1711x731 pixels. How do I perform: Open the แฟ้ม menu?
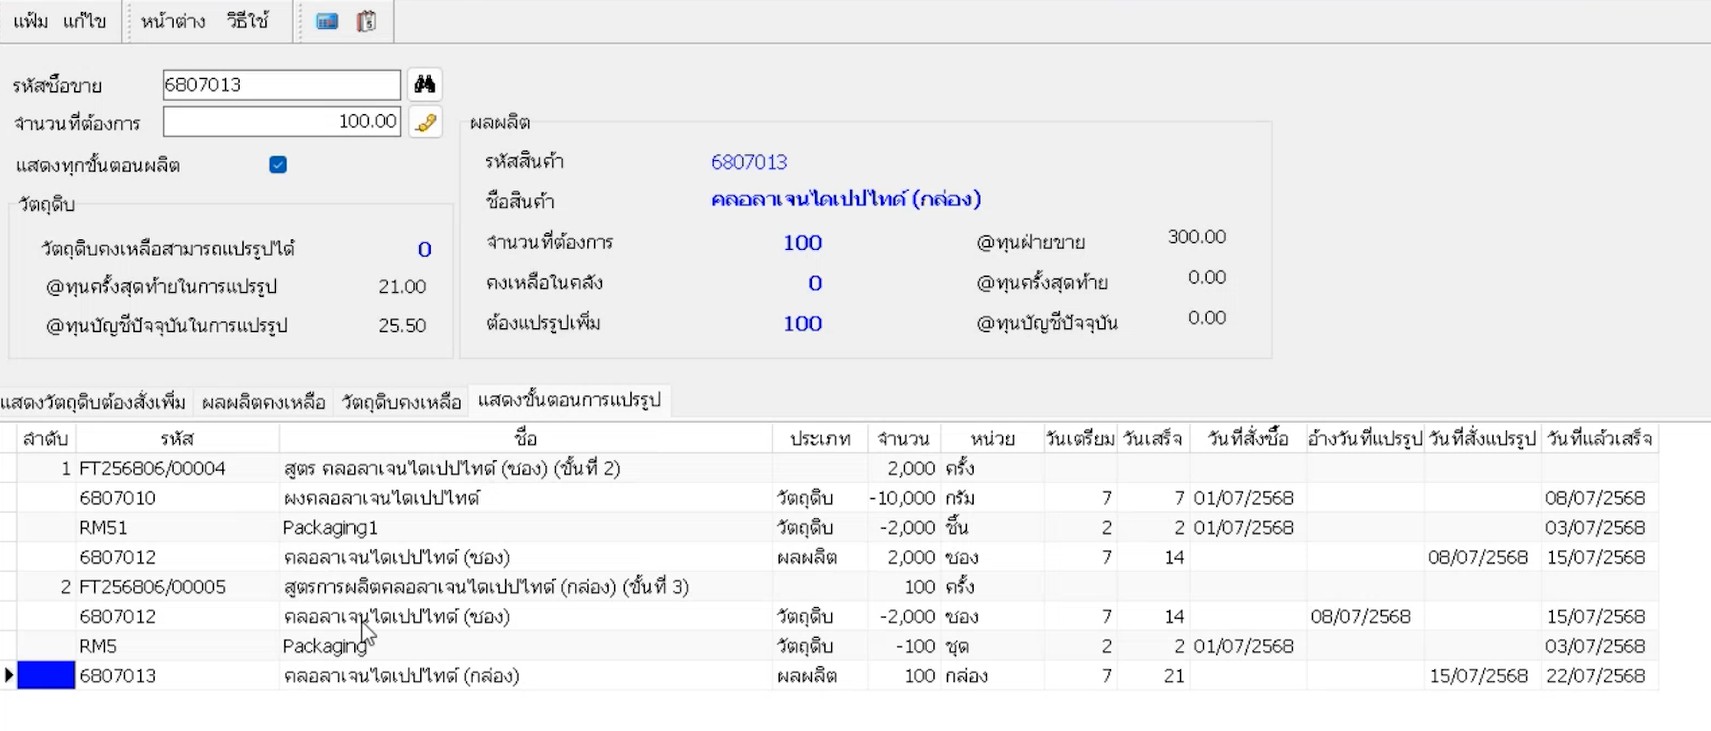(30, 21)
